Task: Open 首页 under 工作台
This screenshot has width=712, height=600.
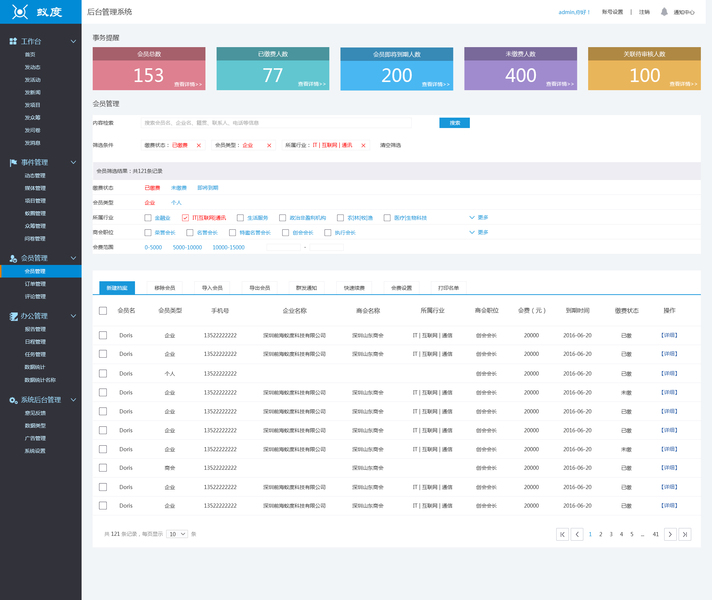Action: point(30,55)
